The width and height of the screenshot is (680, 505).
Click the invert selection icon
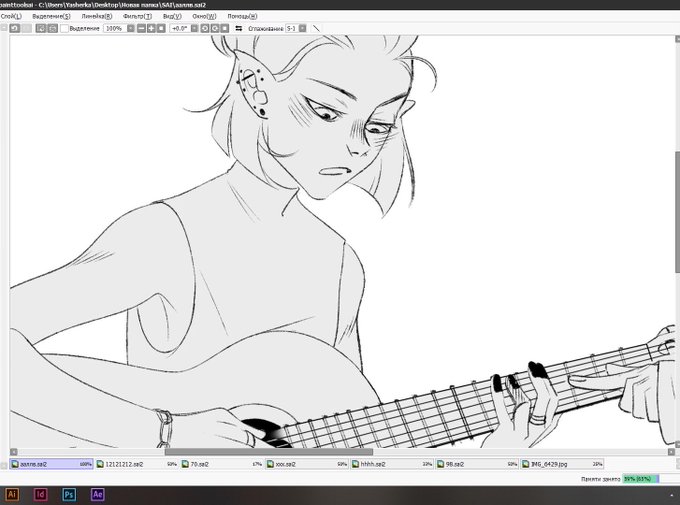(x=52, y=28)
